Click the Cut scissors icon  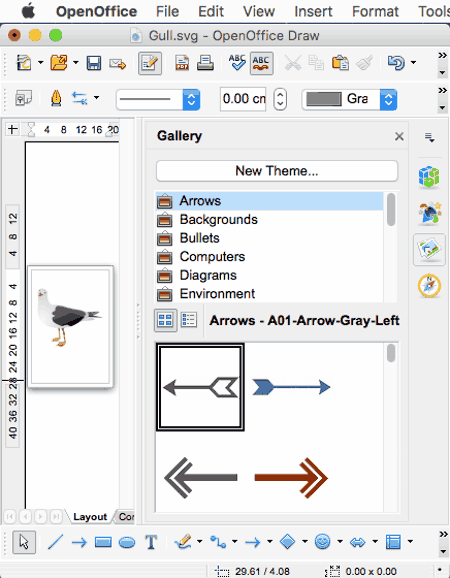[x=293, y=63]
